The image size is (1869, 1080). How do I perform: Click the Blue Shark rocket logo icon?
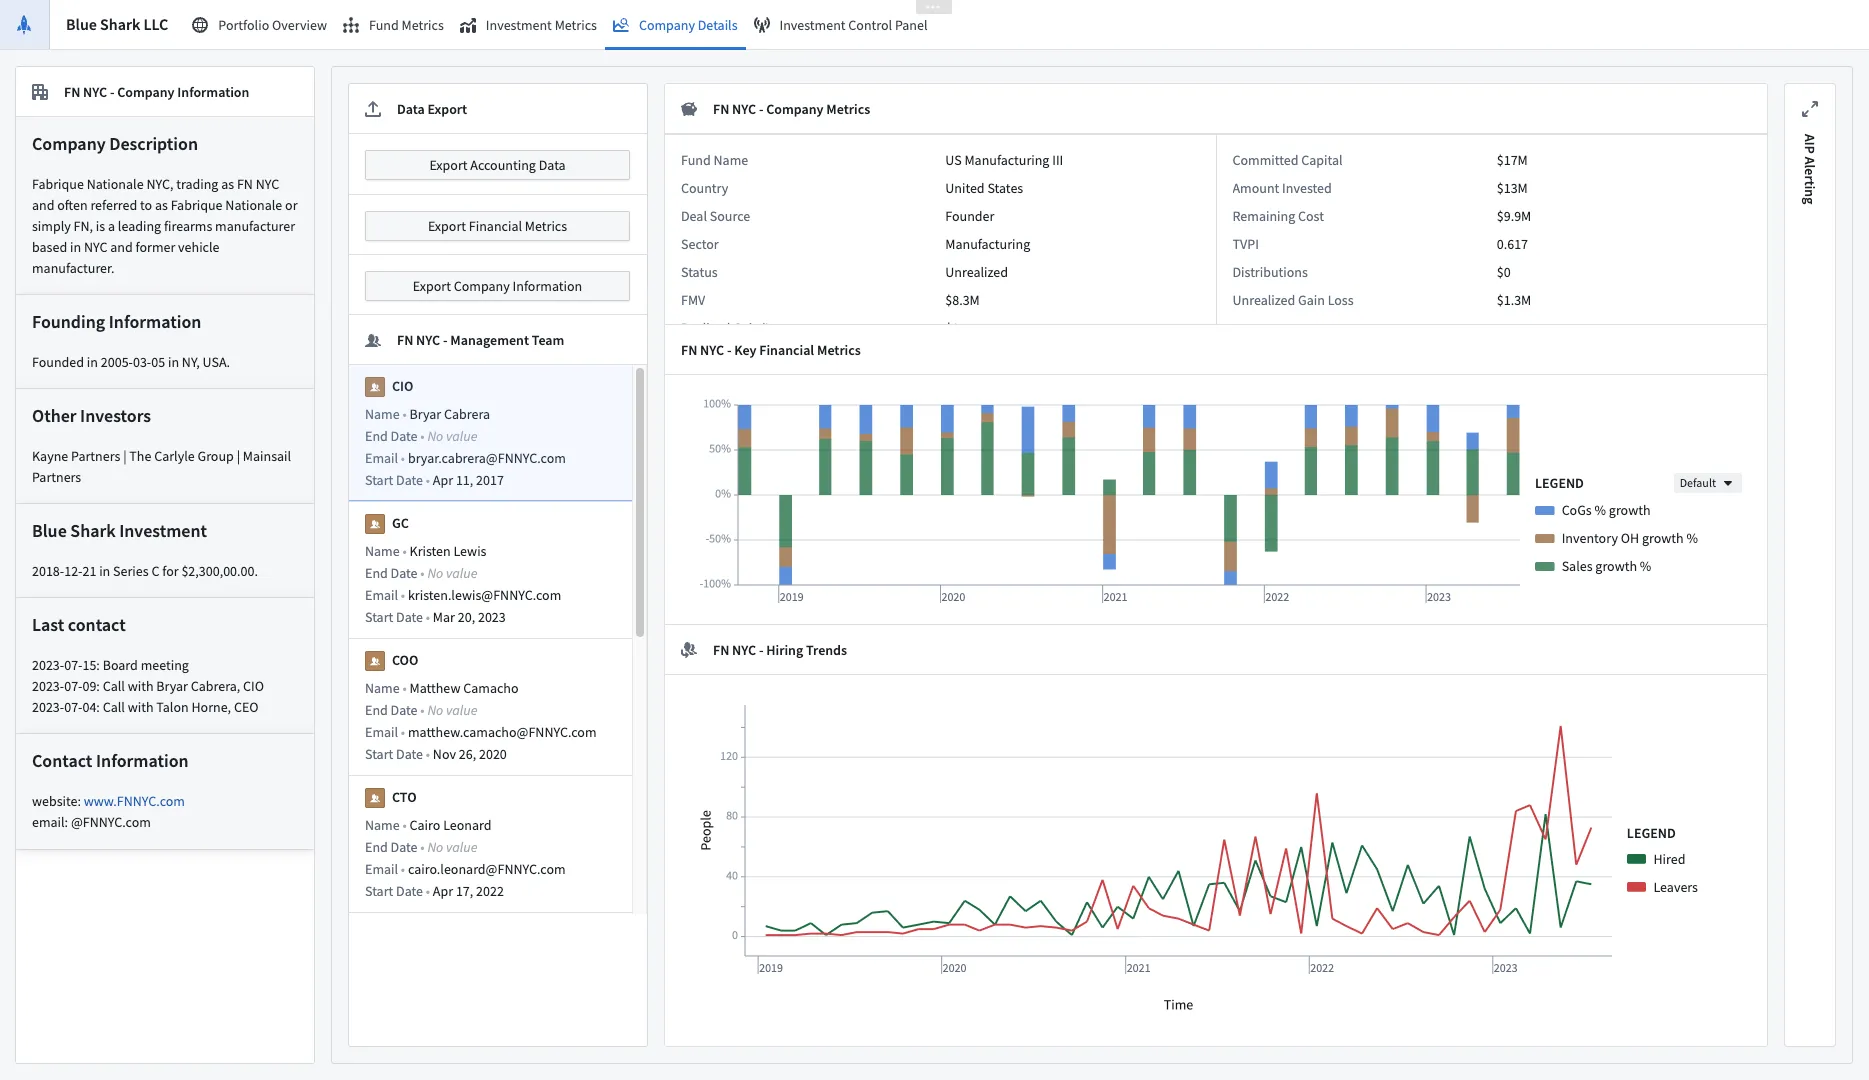tap(24, 25)
